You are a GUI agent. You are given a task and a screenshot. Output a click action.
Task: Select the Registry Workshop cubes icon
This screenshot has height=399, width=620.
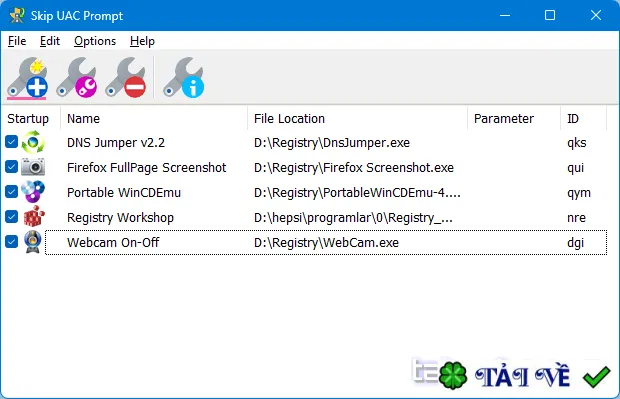(34, 217)
